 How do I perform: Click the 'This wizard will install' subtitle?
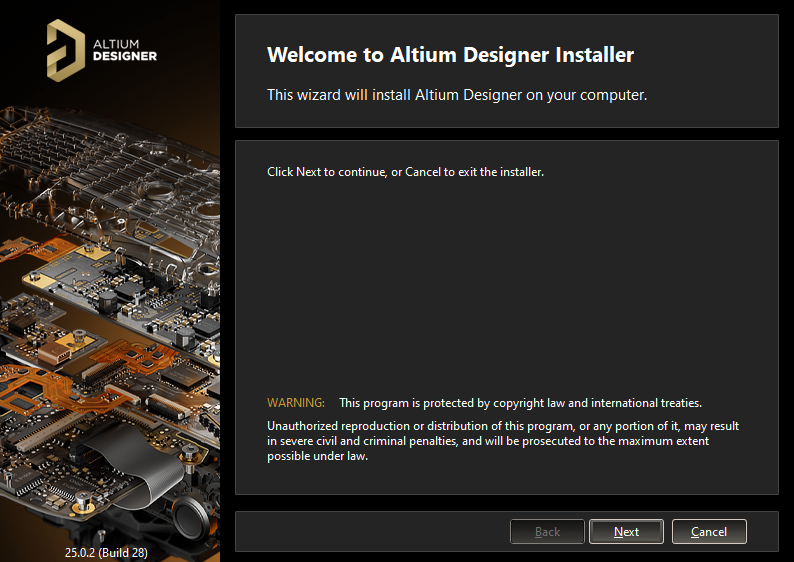pos(457,96)
